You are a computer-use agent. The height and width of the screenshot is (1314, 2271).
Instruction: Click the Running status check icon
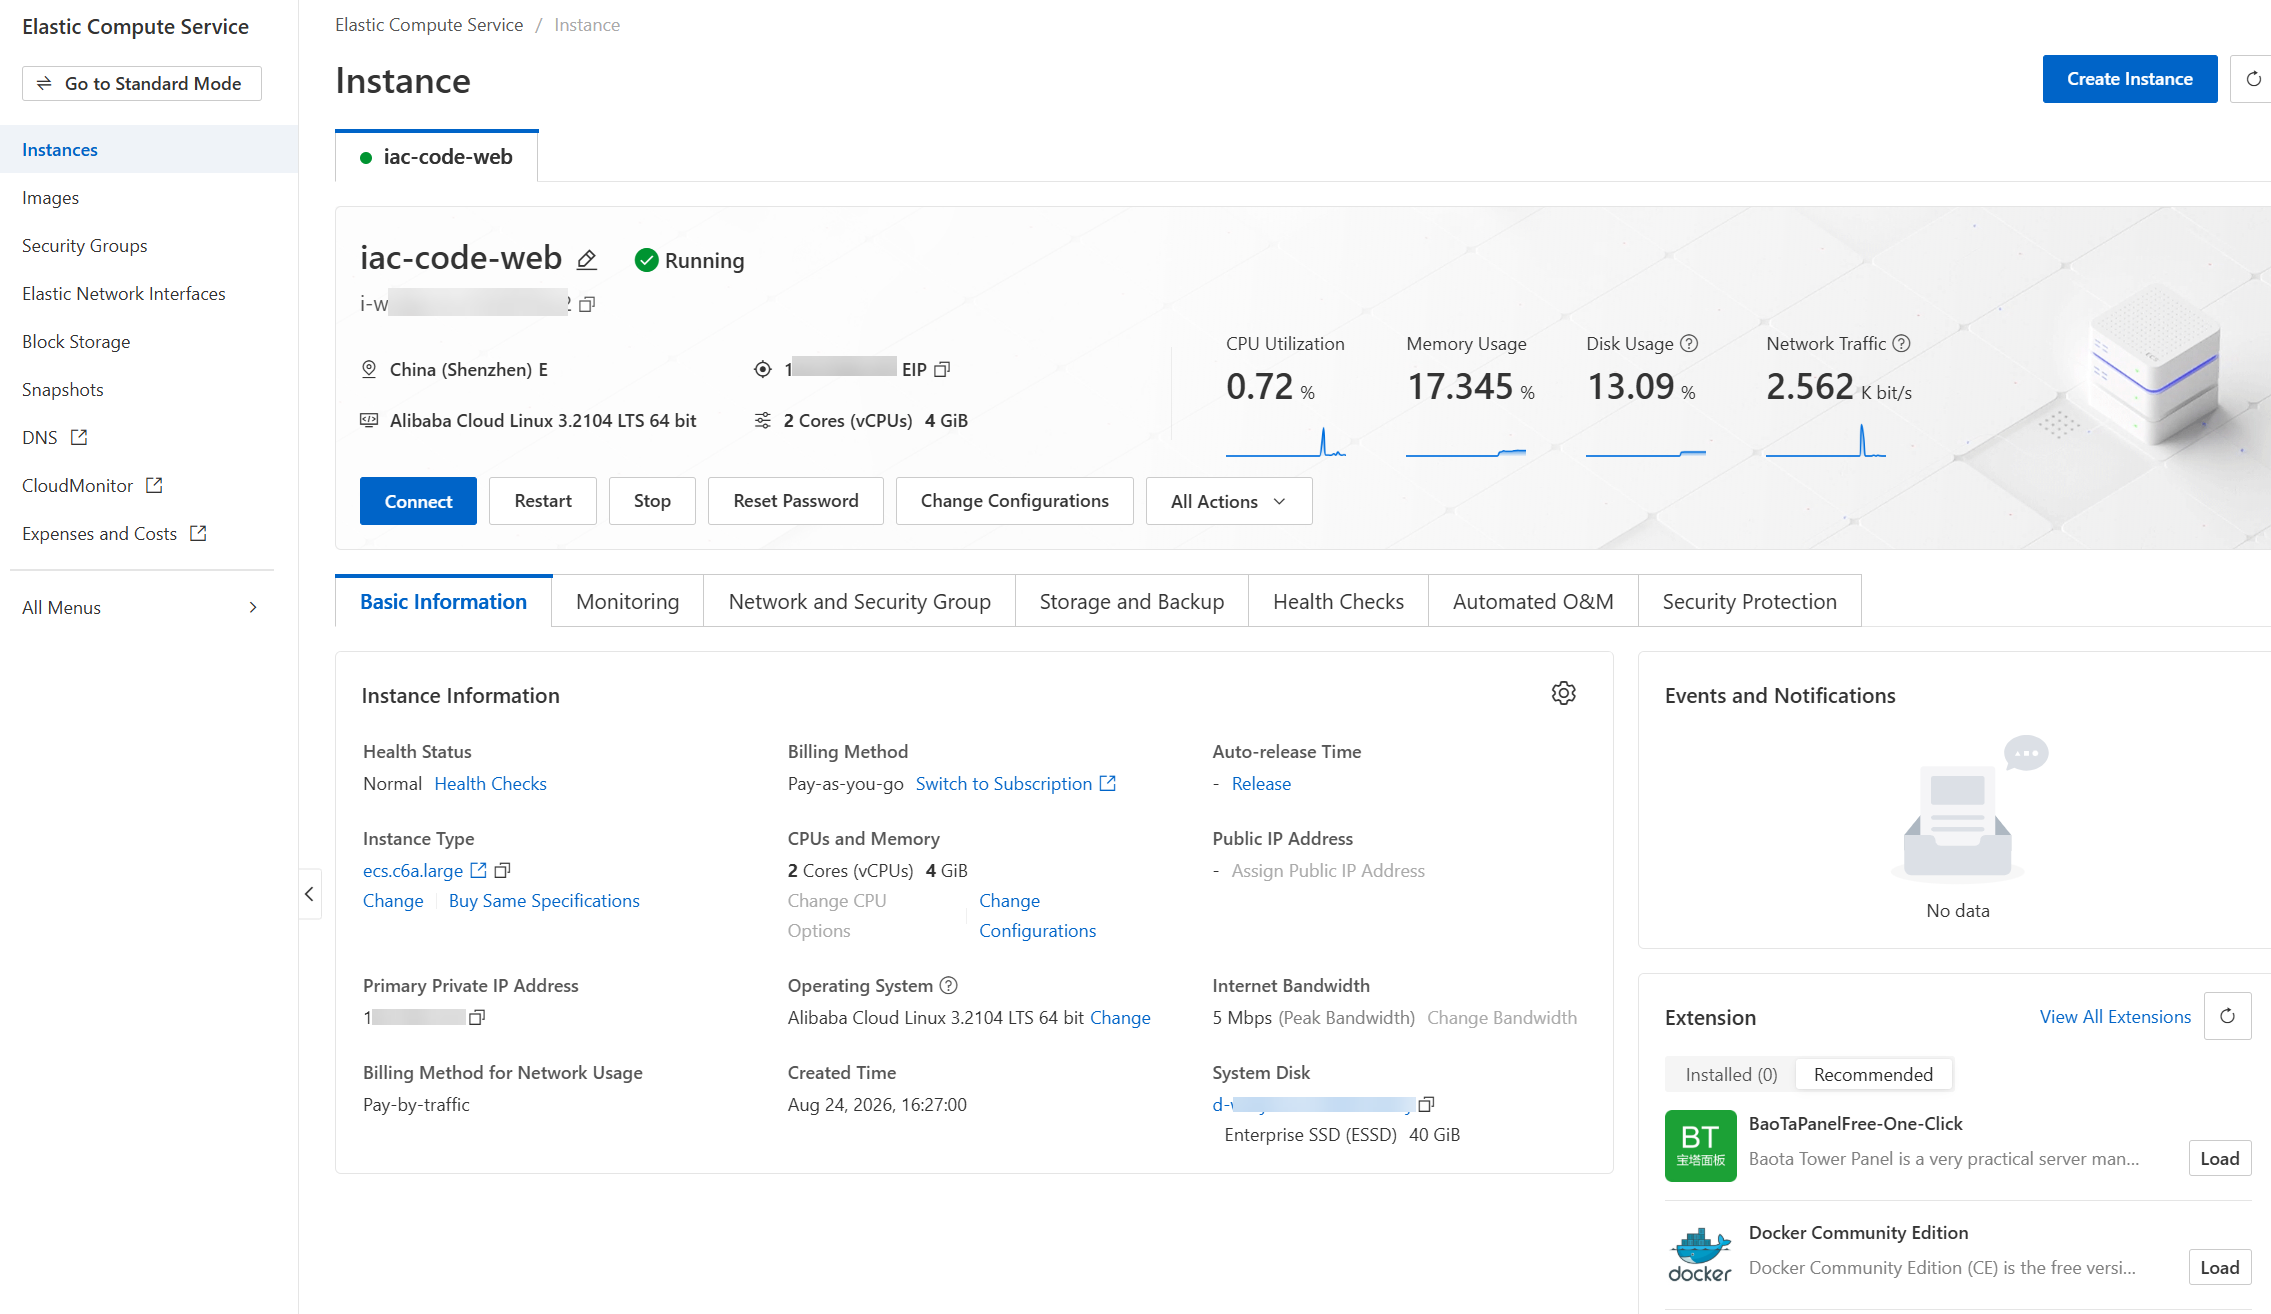pos(647,261)
